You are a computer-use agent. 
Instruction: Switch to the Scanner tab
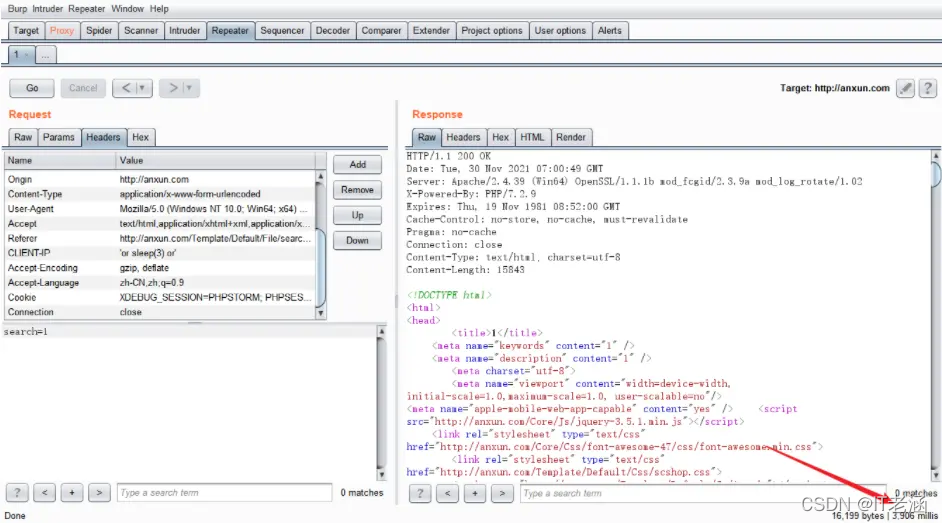(x=141, y=31)
